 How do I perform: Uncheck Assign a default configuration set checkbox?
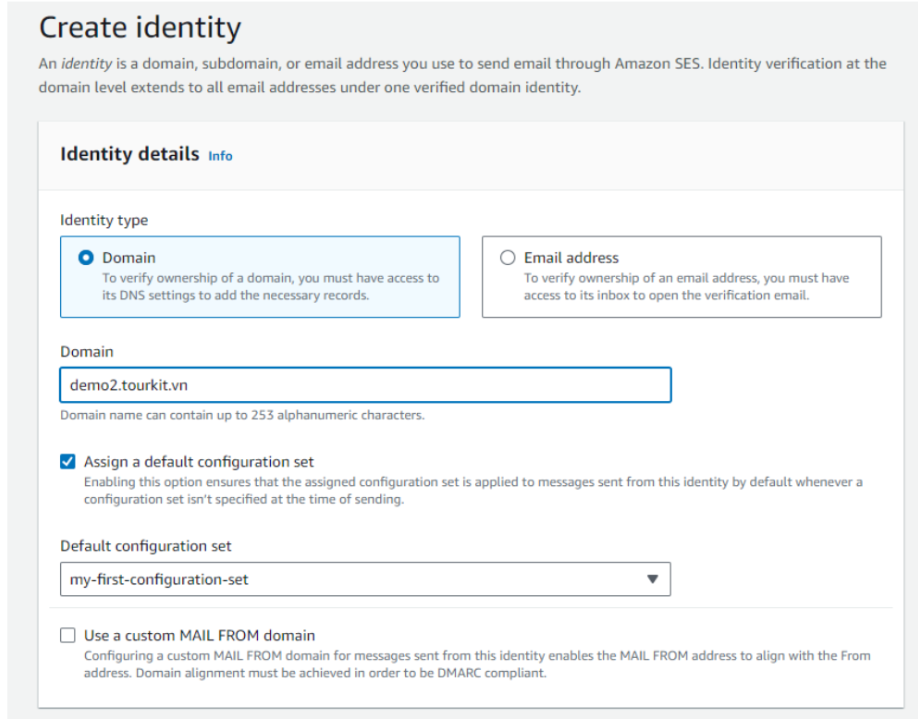(x=68, y=462)
